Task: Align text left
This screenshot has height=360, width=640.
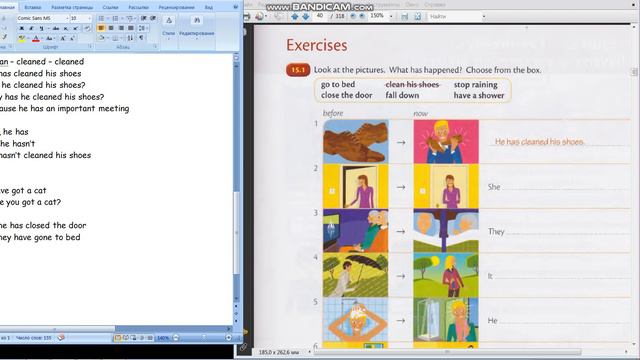Action: click(x=101, y=28)
